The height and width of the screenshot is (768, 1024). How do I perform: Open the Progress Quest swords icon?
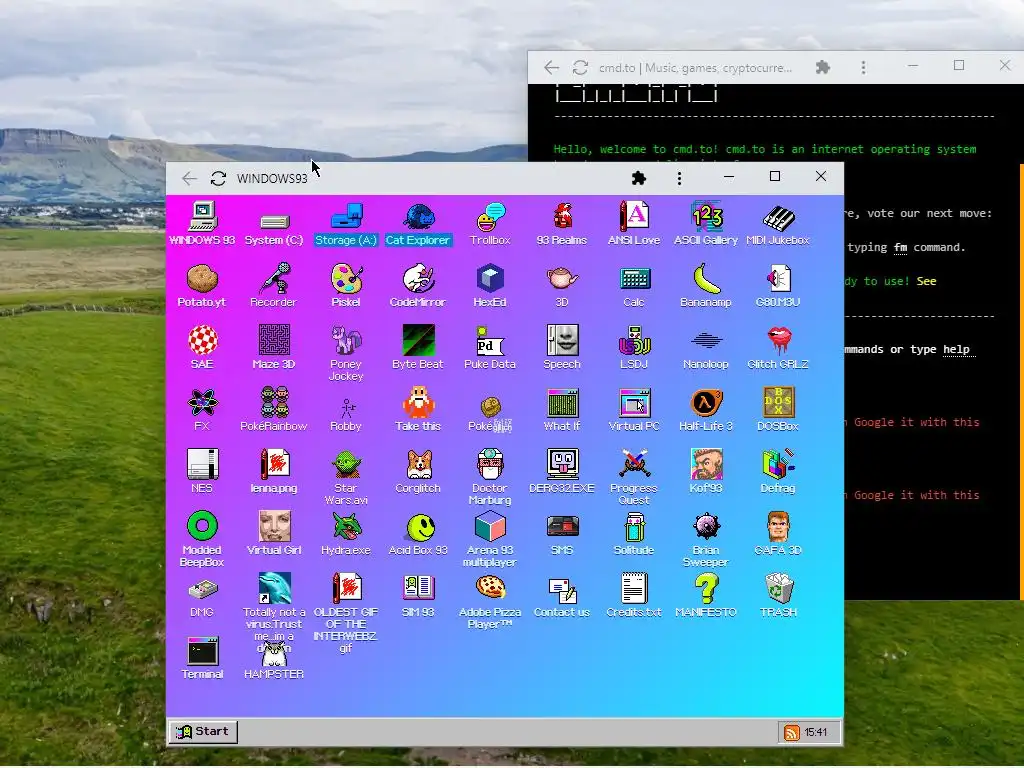[634, 465]
